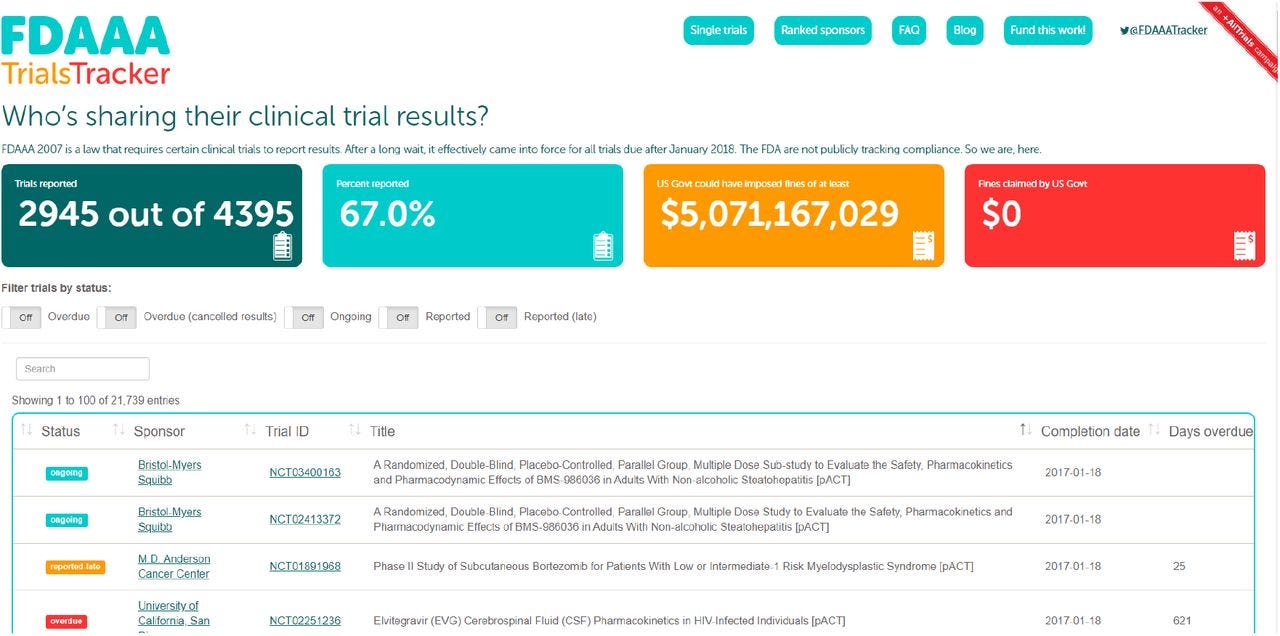The height and width of the screenshot is (636, 1280).
Task: Open trial NCT01891968 details
Action: [x=304, y=565]
